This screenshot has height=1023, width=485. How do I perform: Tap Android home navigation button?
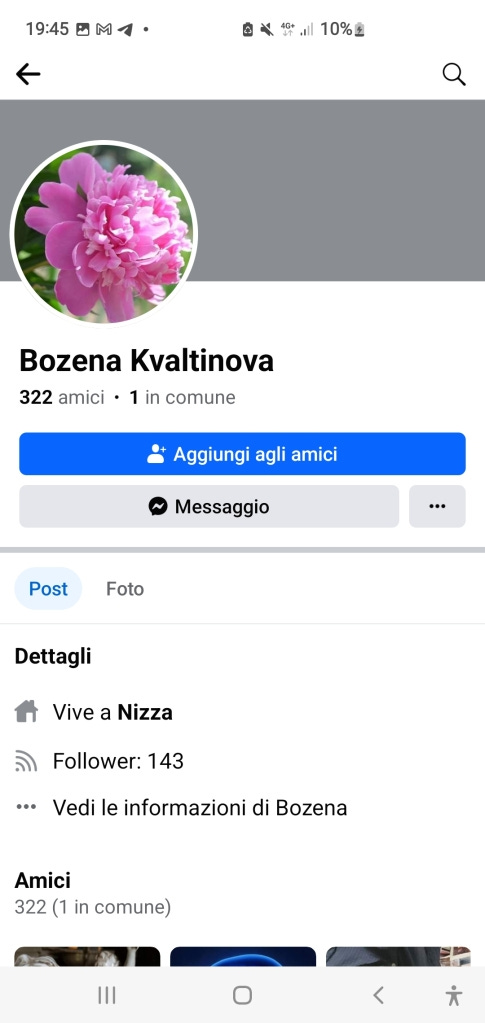[x=242, y=995]
